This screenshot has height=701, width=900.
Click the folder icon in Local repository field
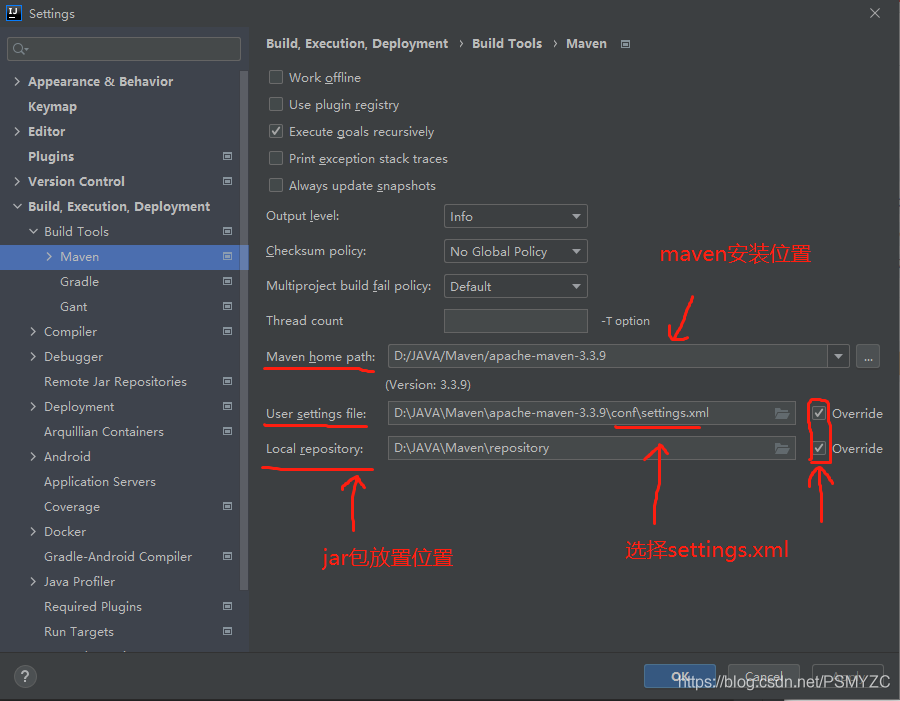(x=782, y=448)
